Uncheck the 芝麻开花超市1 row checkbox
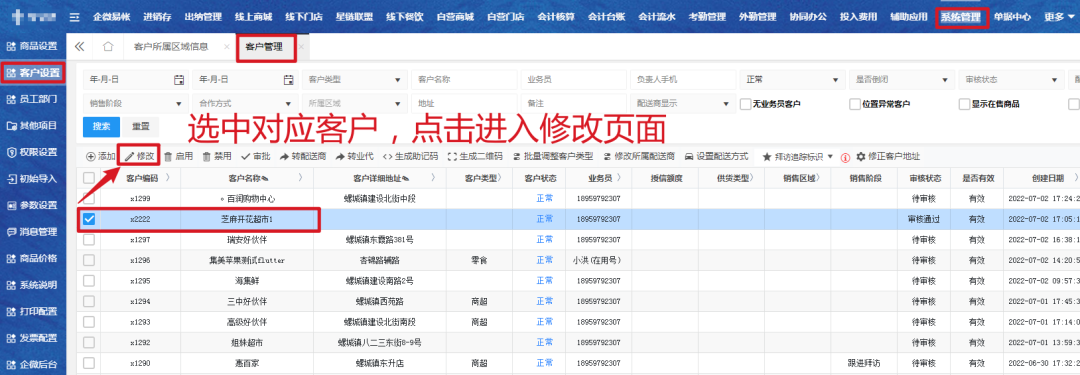This screenshot has height=375, width=1080. click(88, 219)
